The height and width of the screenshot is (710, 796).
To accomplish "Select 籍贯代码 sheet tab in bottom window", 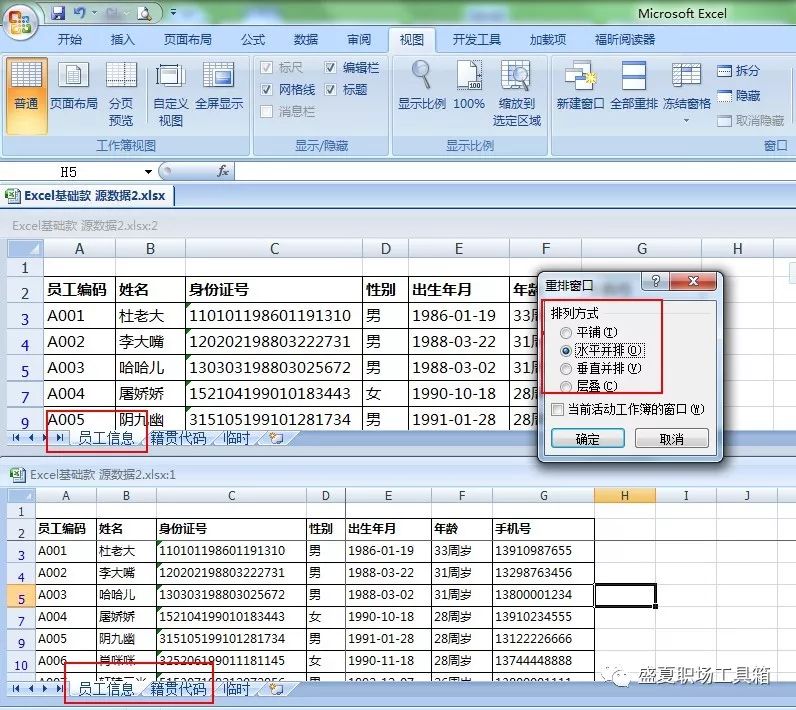I will [x=178, y=689].
